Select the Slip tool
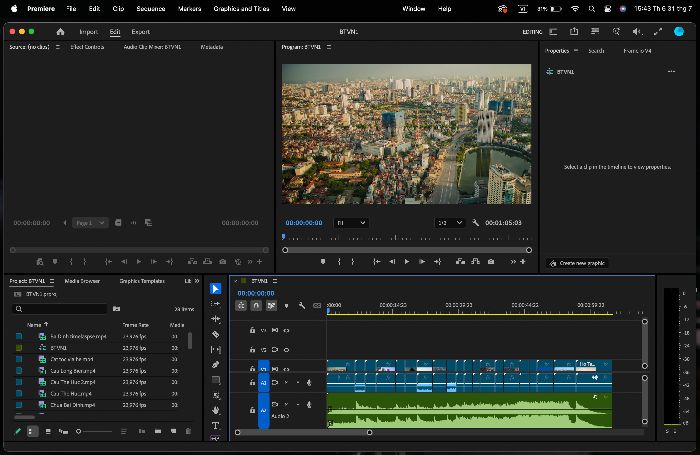This screenshot has height=455, width=700. [x=215, y=350]
